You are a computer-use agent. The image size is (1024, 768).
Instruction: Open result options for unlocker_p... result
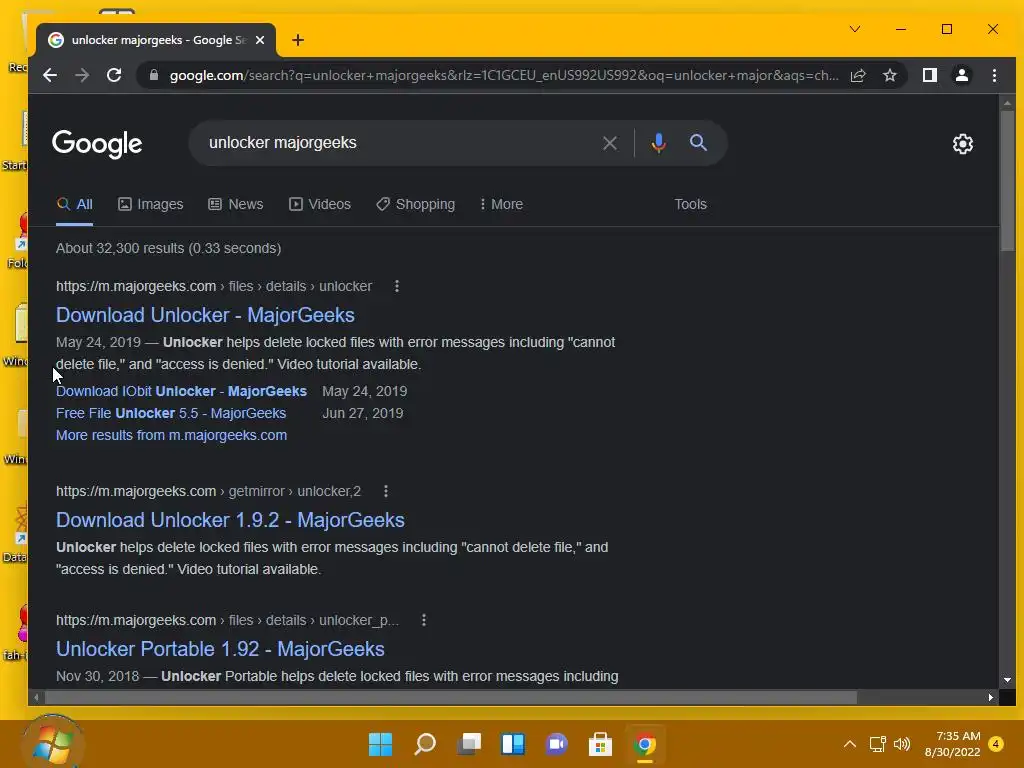pyautogui.click(x=424, y=620)
